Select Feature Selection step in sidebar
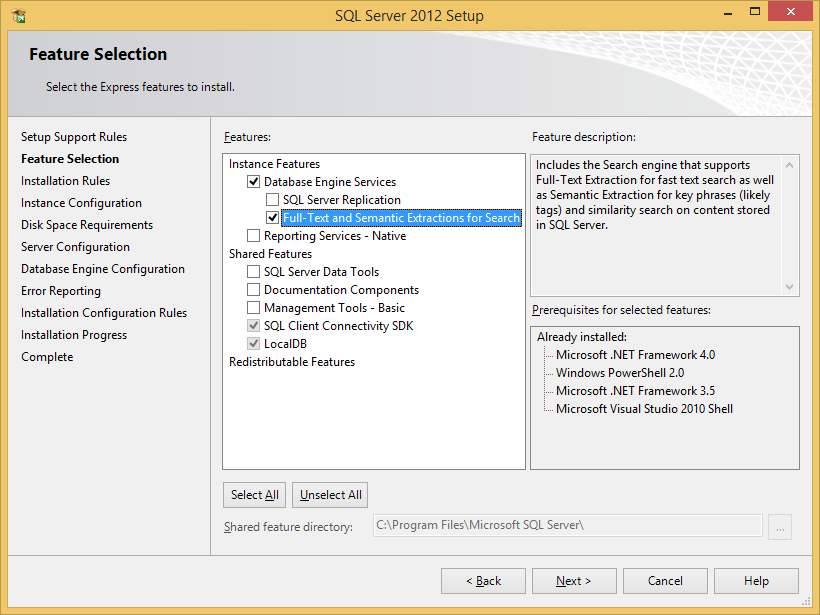Viewport: 820px width, 615px height. [70, 159]
